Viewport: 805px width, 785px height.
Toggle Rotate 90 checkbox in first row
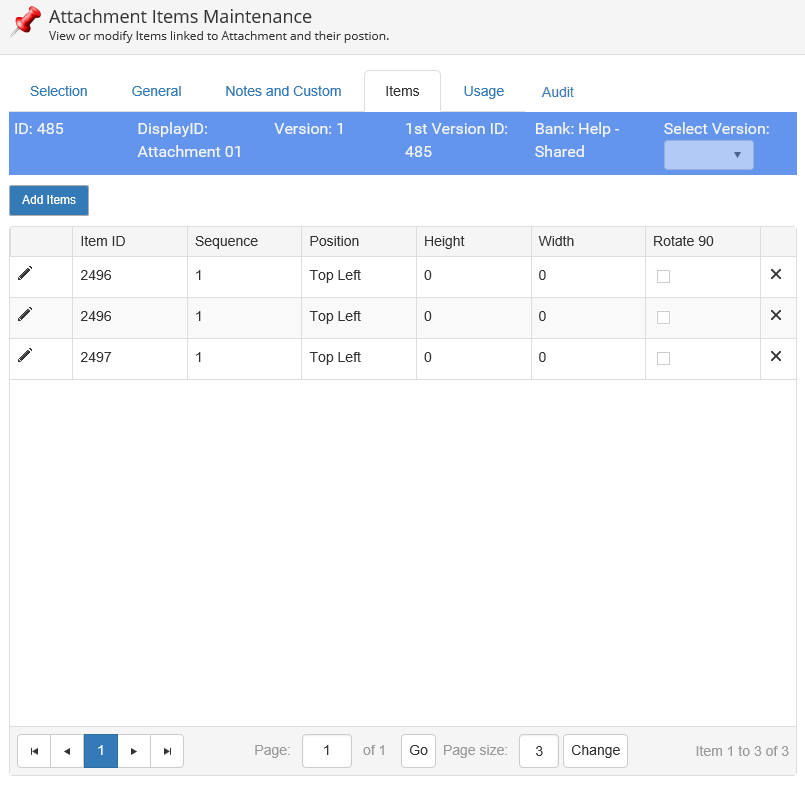(663, 277)
